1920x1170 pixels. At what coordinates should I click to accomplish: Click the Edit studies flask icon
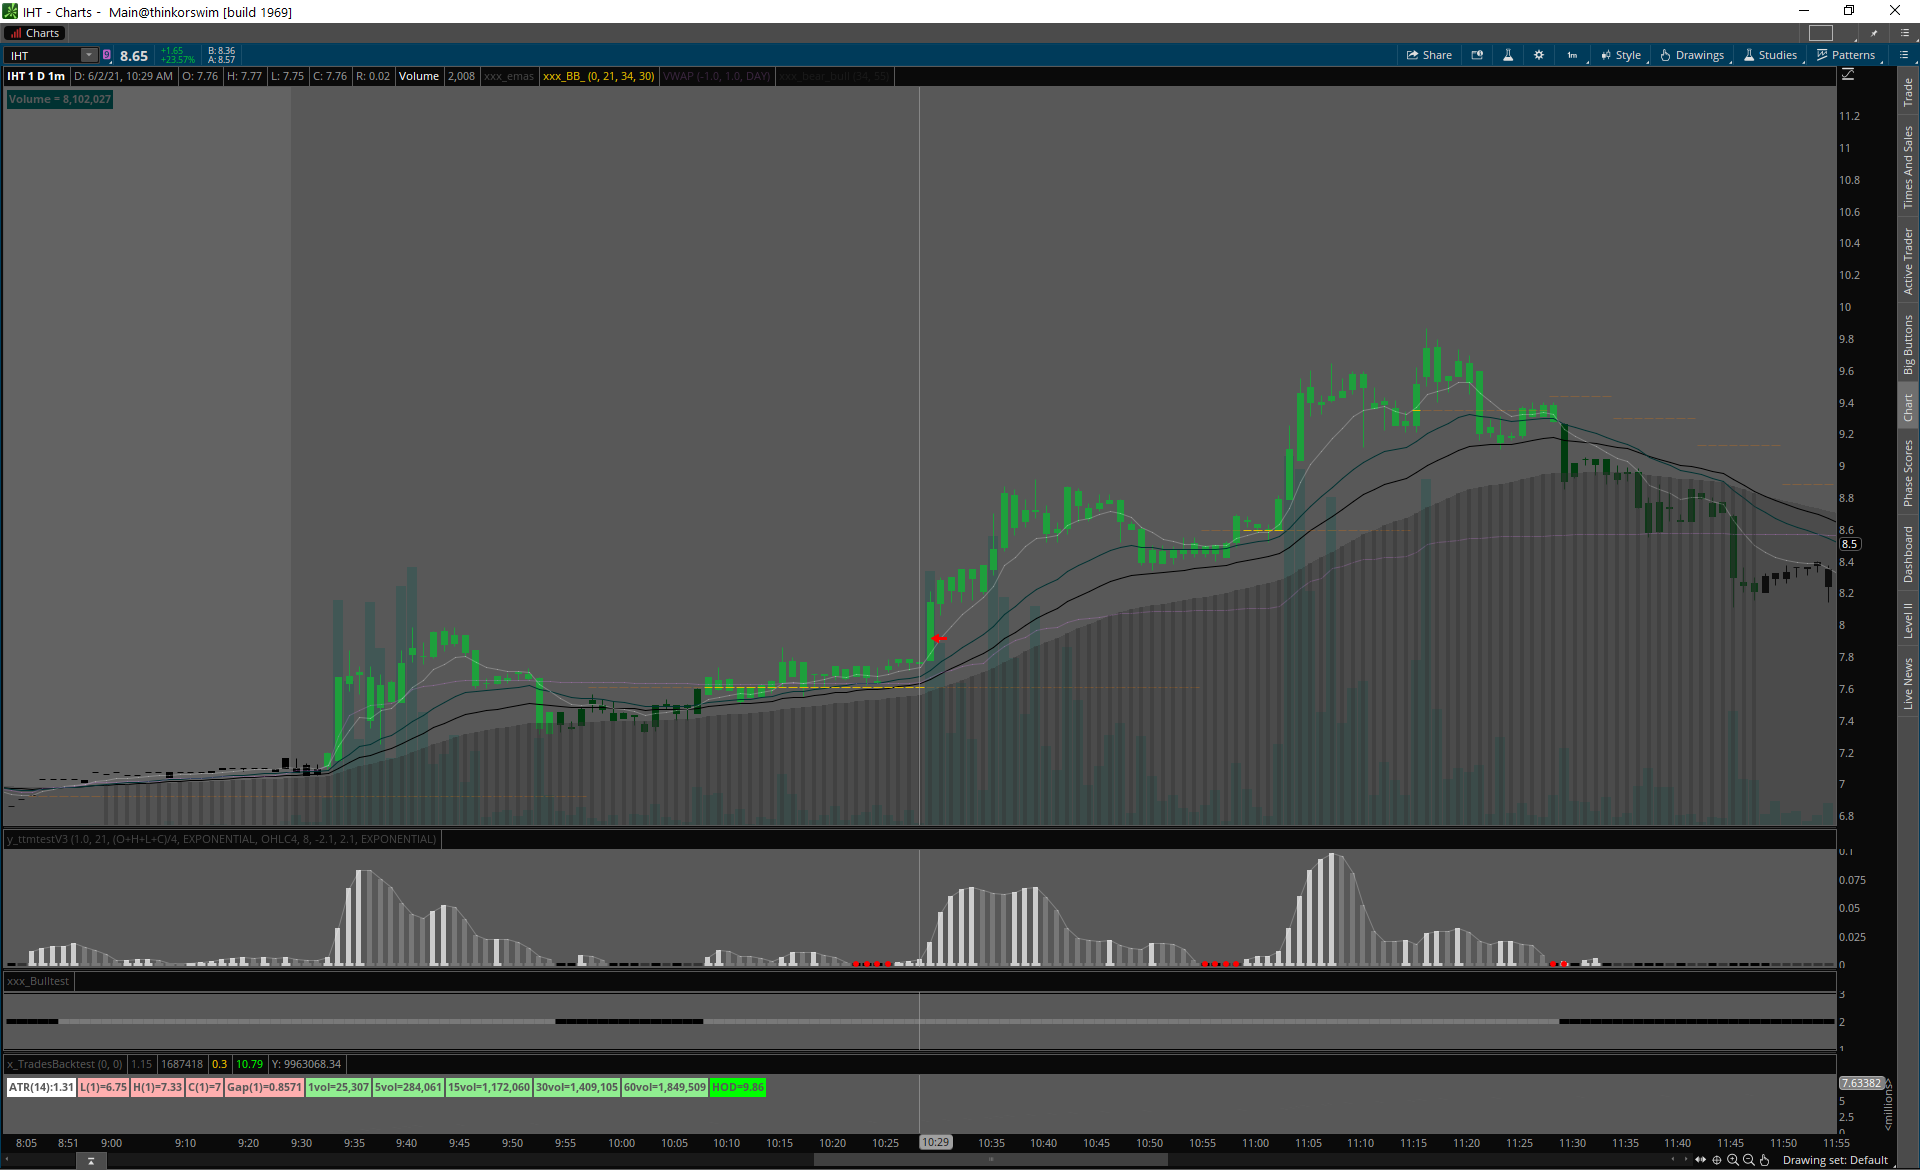pos(1508,55)
